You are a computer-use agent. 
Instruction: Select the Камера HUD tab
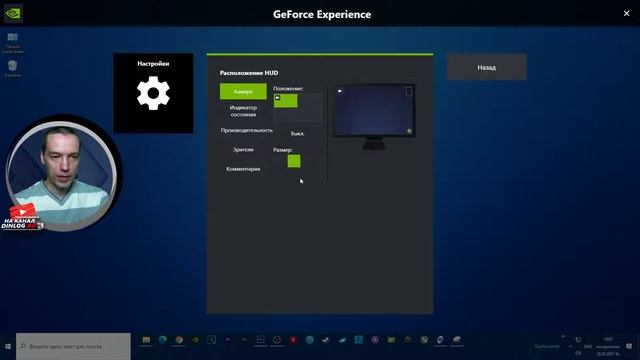point(243,91)
